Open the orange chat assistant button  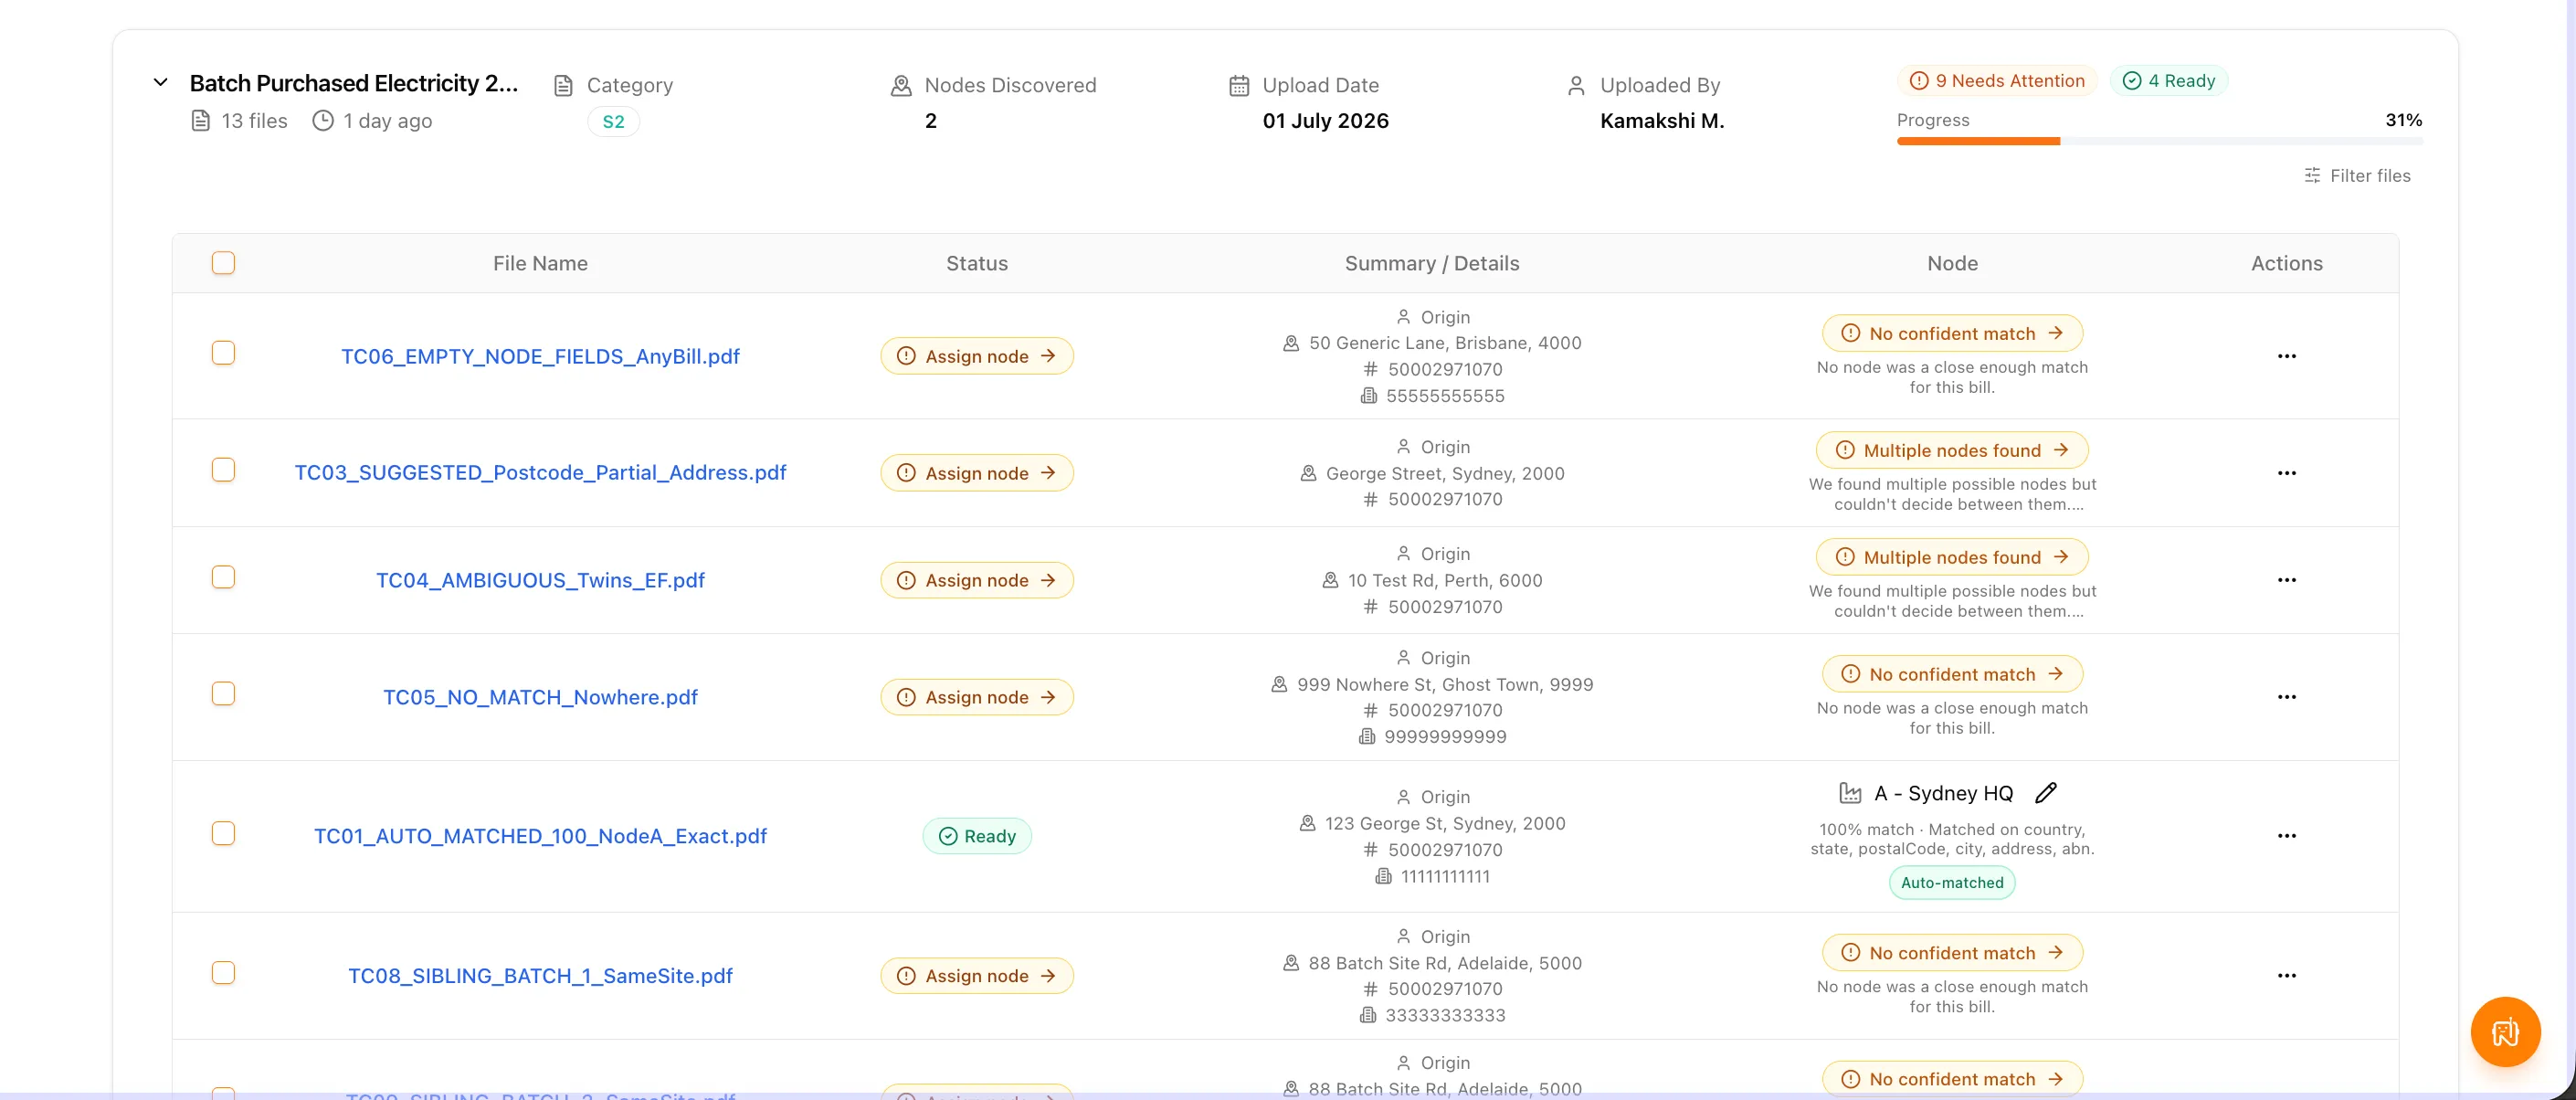click(2505, 1032)
